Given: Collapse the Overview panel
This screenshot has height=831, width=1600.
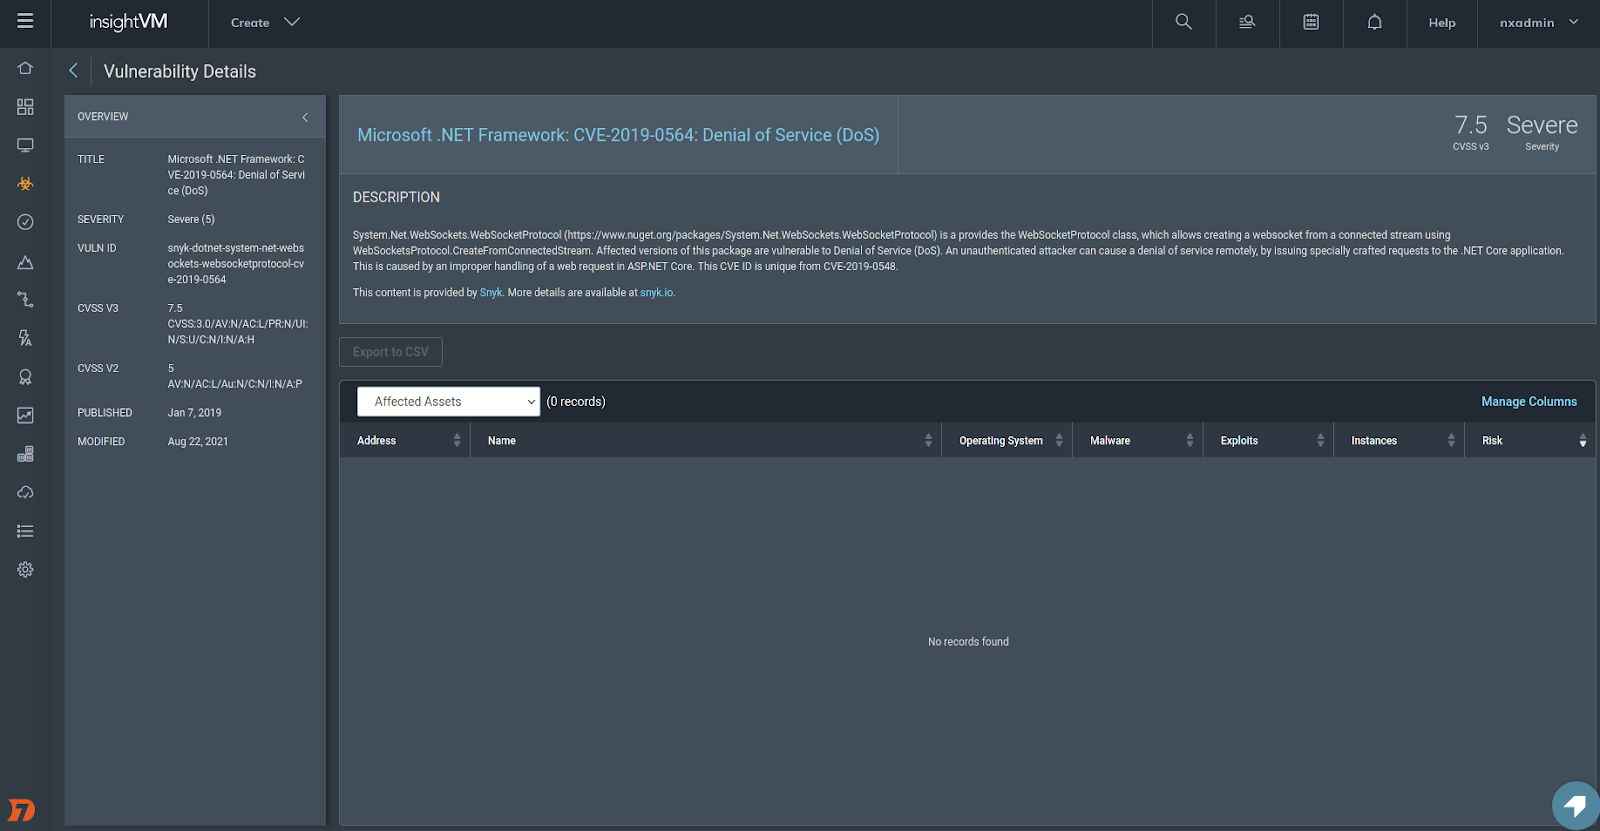Looking at the screenshot, I should (x=305, y=117).
